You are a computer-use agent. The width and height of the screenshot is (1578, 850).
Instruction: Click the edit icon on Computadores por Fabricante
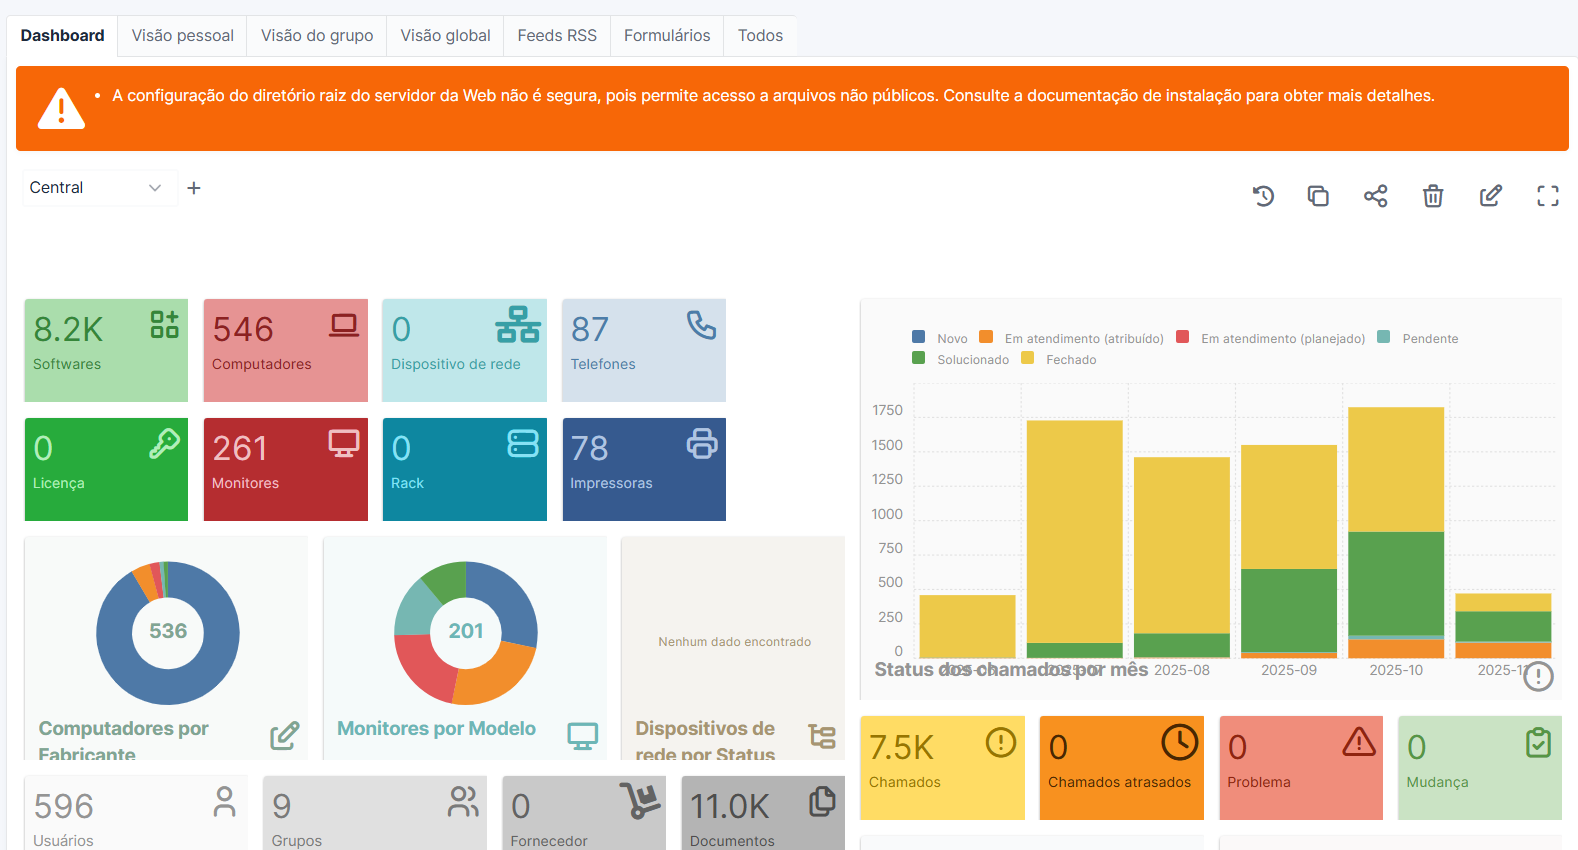(x=284, y=736)
